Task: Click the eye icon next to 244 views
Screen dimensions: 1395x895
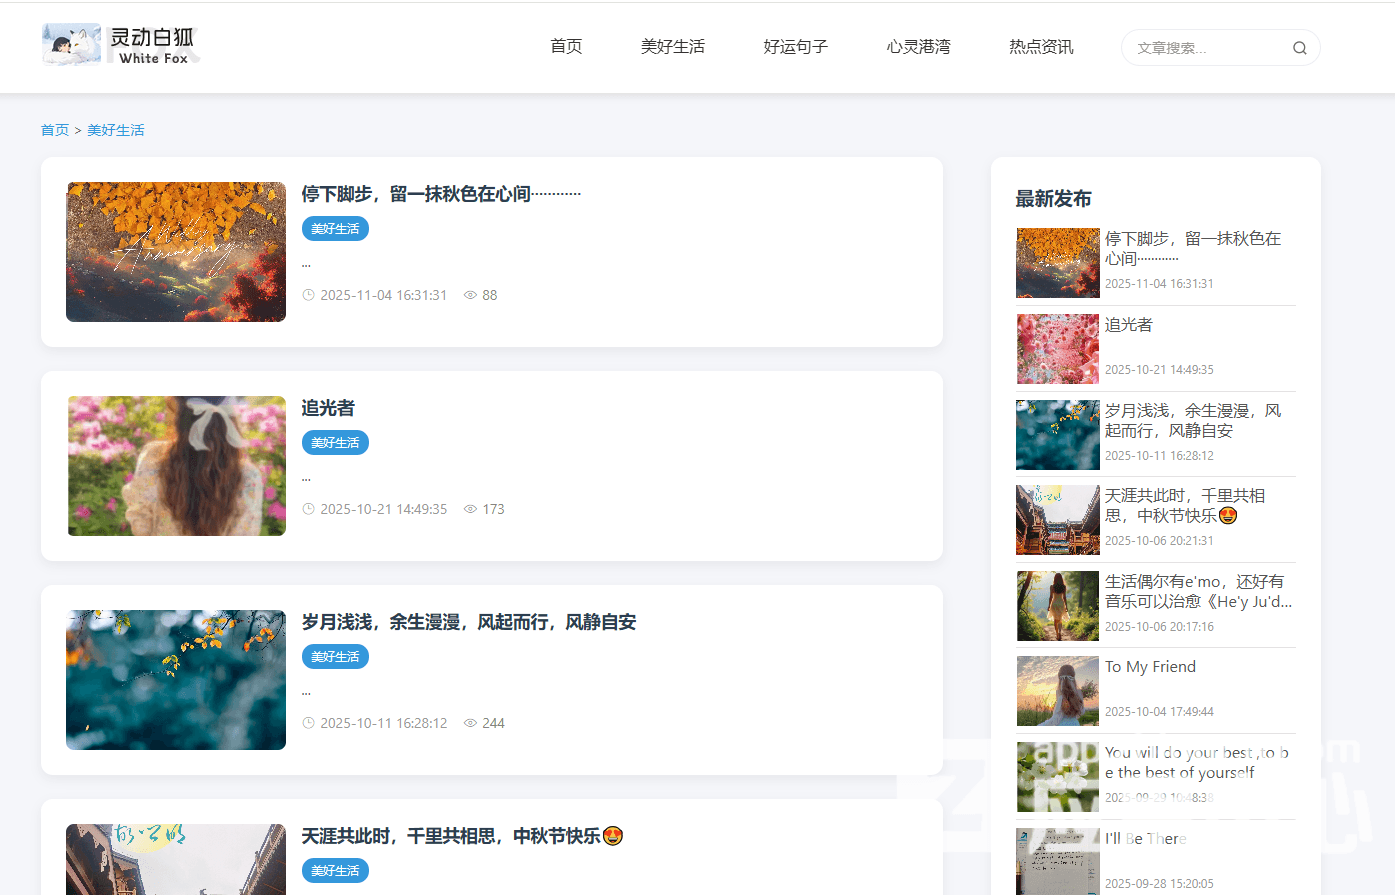Action: pos(470,723)
